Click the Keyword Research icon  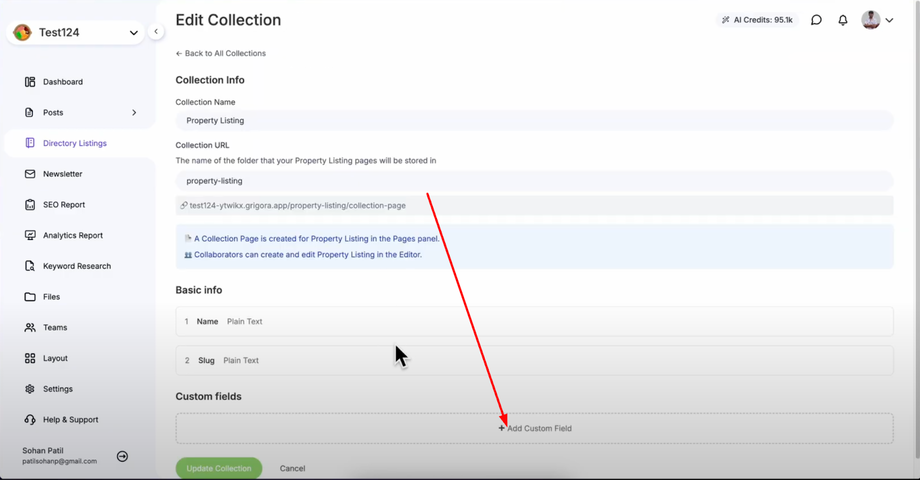click(30, 266)
